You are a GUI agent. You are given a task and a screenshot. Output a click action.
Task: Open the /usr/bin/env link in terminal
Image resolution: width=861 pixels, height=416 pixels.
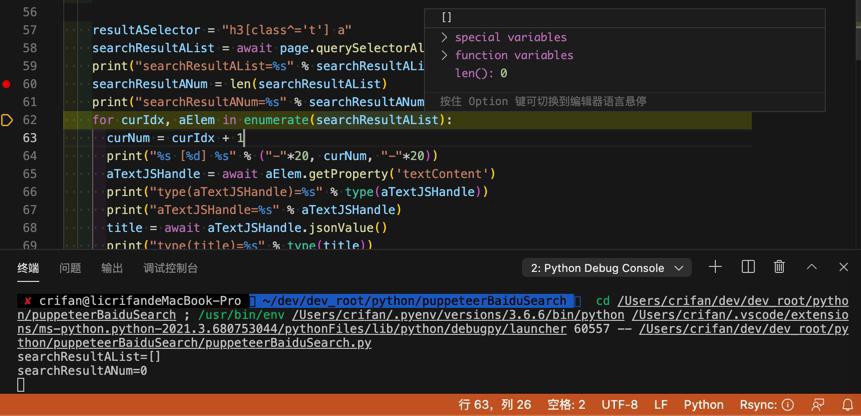point(242,315)
